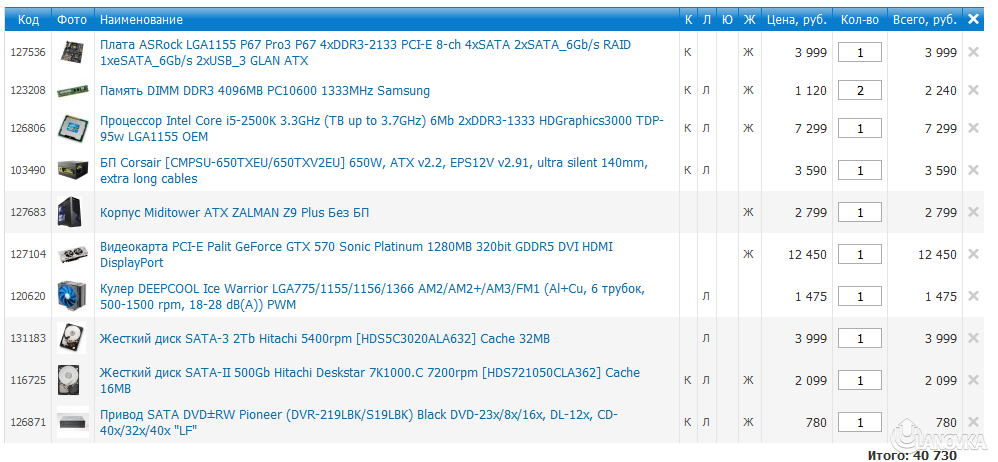Image resolution: width=998 pixels, height=462 pixels.
Task: Open Palit GeForce video card photo
Action: 72,254
